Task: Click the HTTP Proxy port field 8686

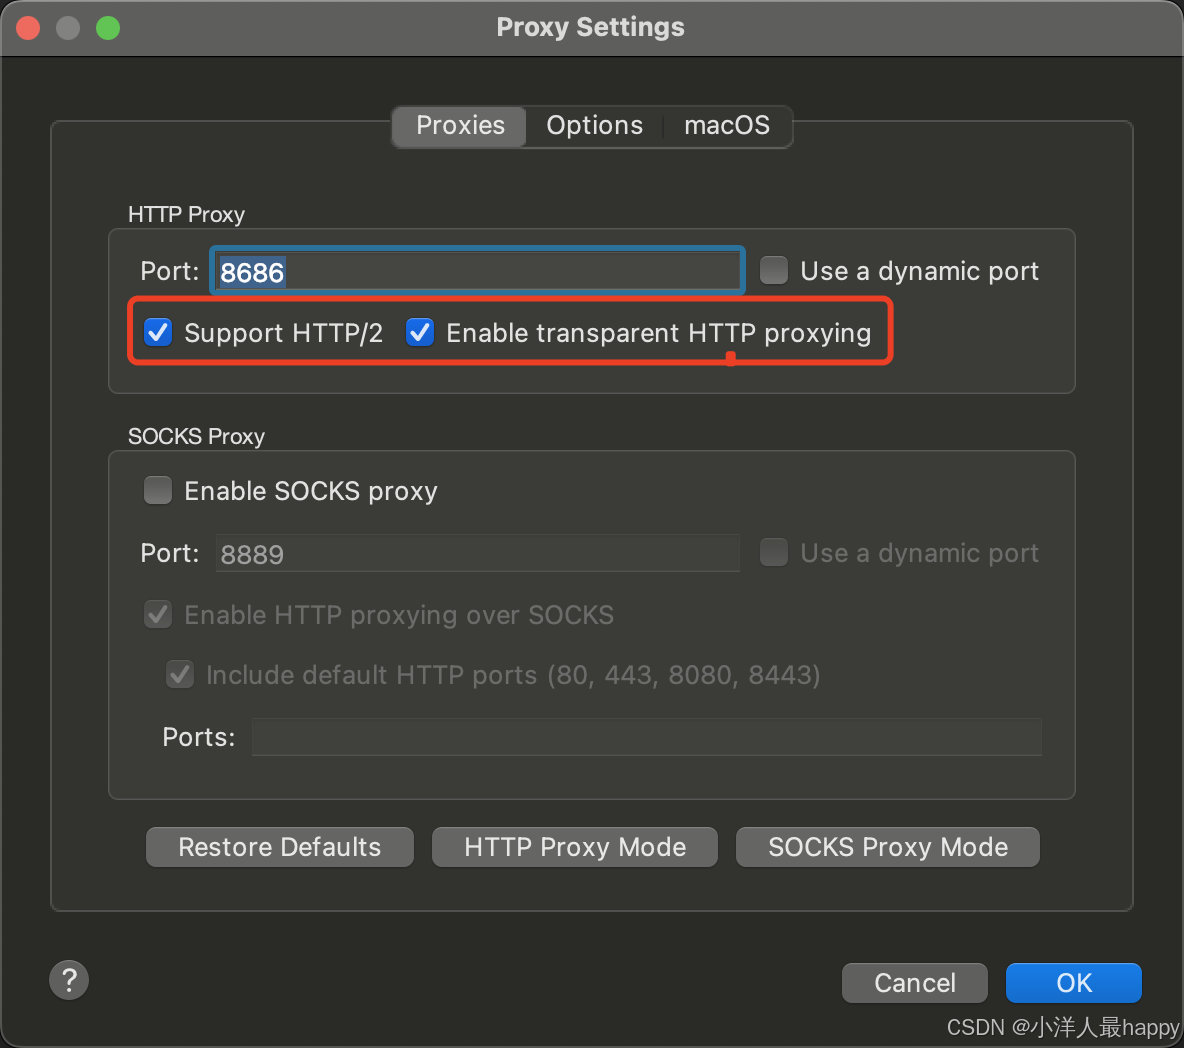Action: coord(477,271)
